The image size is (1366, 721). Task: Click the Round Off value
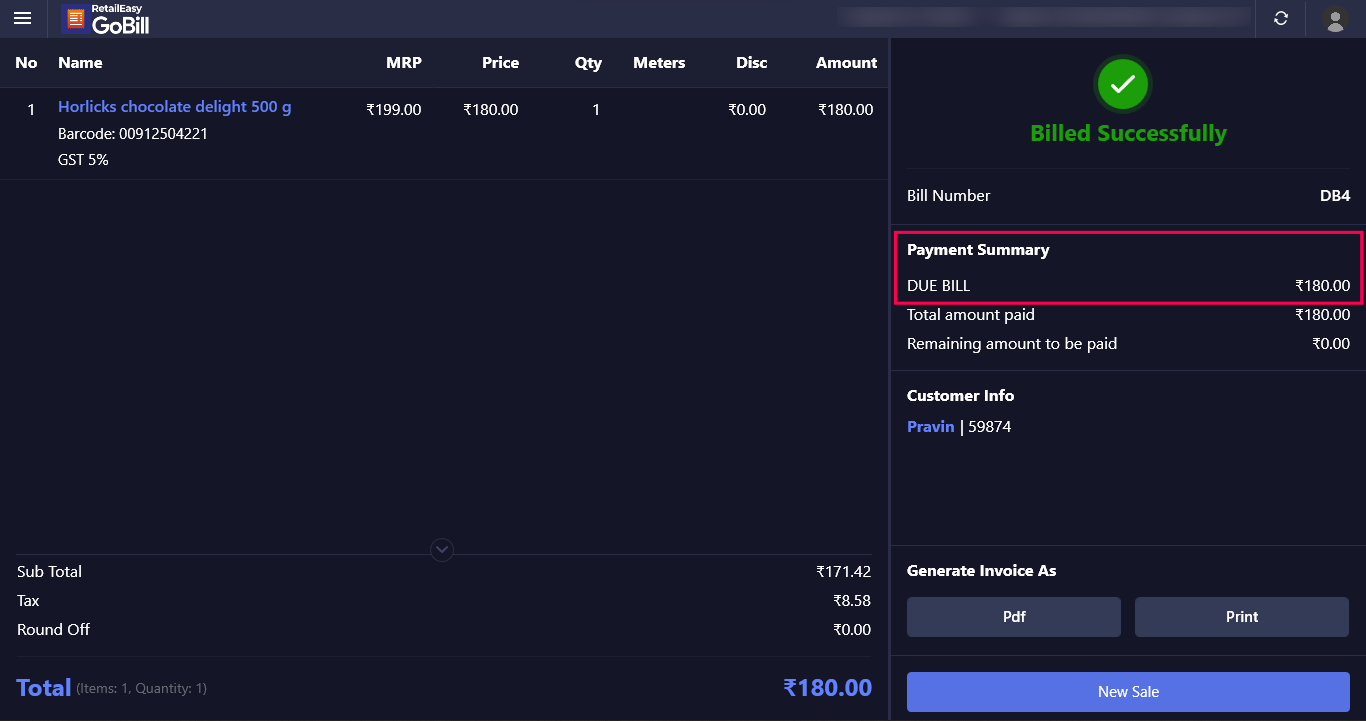[852, 630]
